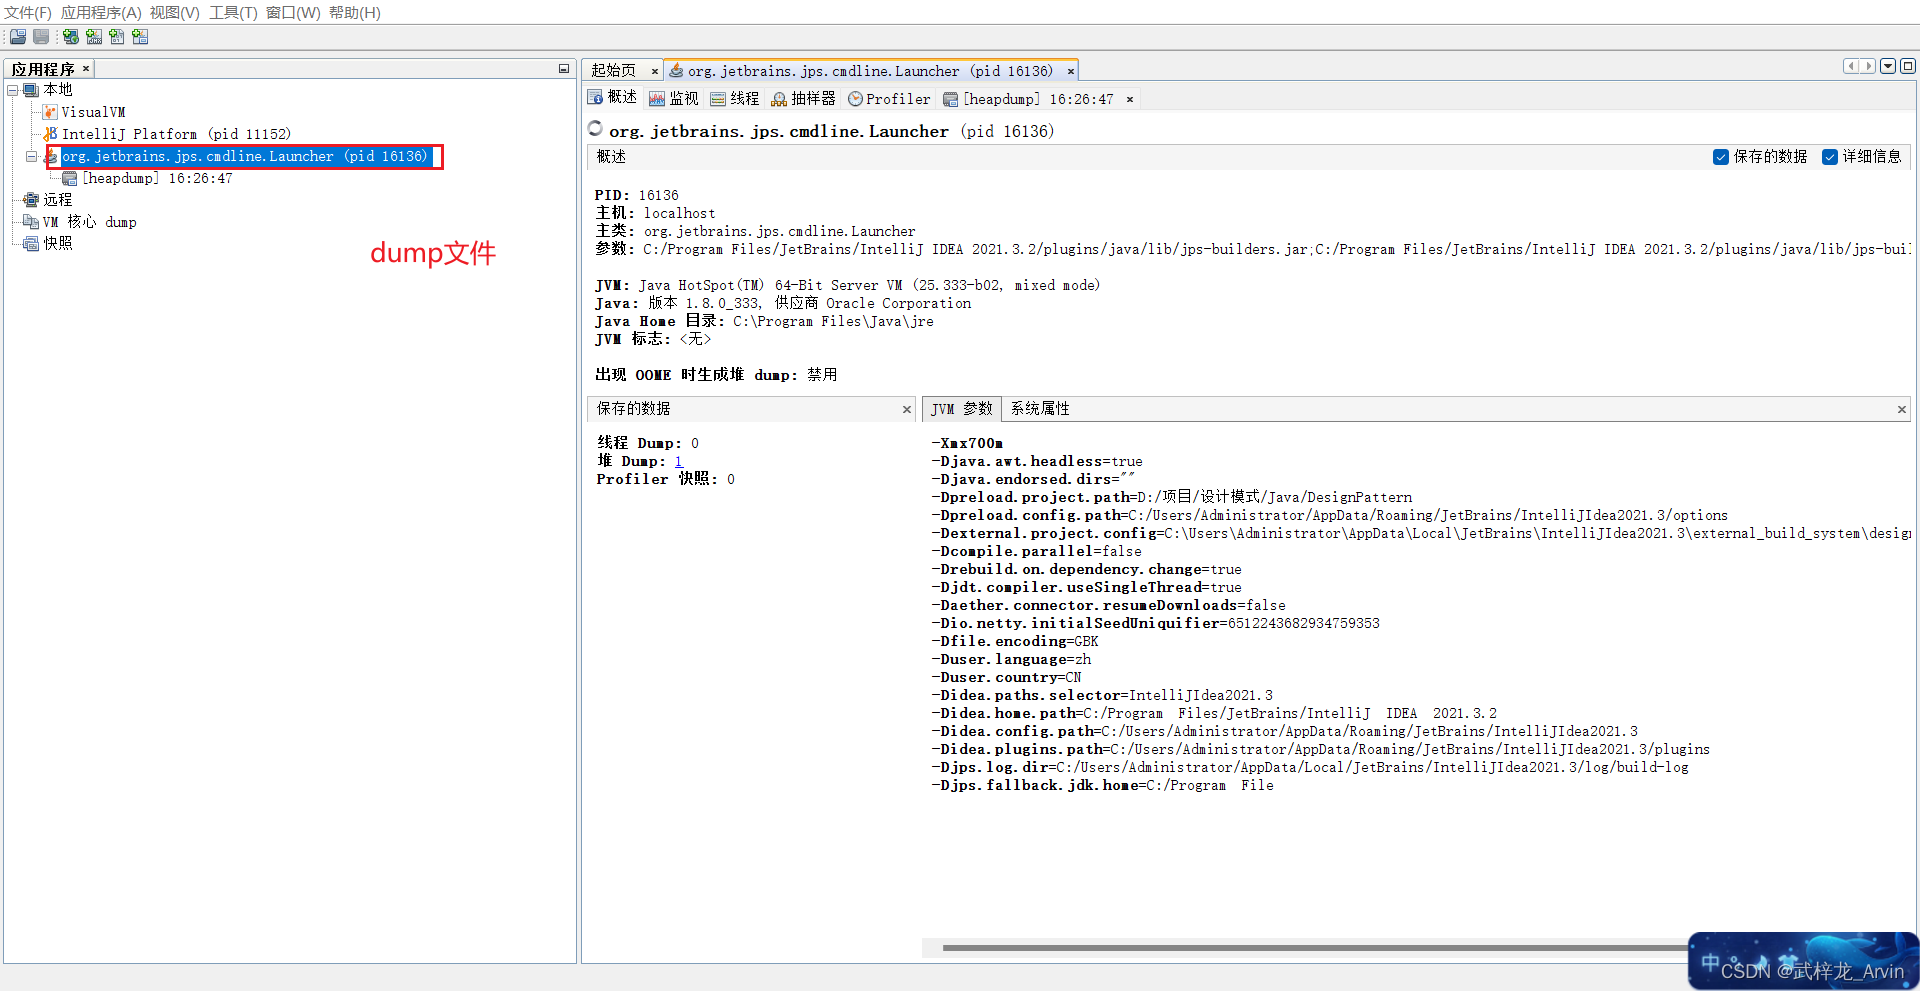The width and height of the screenshot is (1920, 991).
Task: Click the 本地 computer icon in tree
Action: click(x=31, y=90)
